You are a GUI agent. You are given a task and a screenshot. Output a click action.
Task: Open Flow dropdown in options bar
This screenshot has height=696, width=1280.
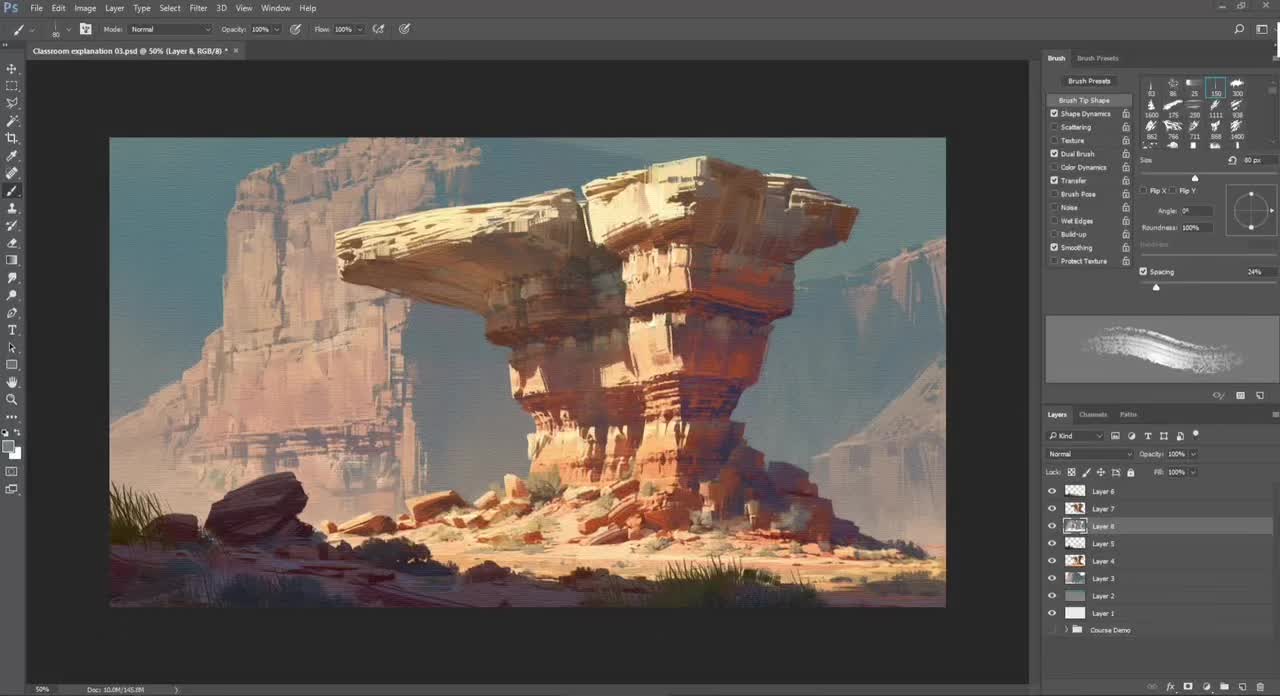(x=360, y=29)
